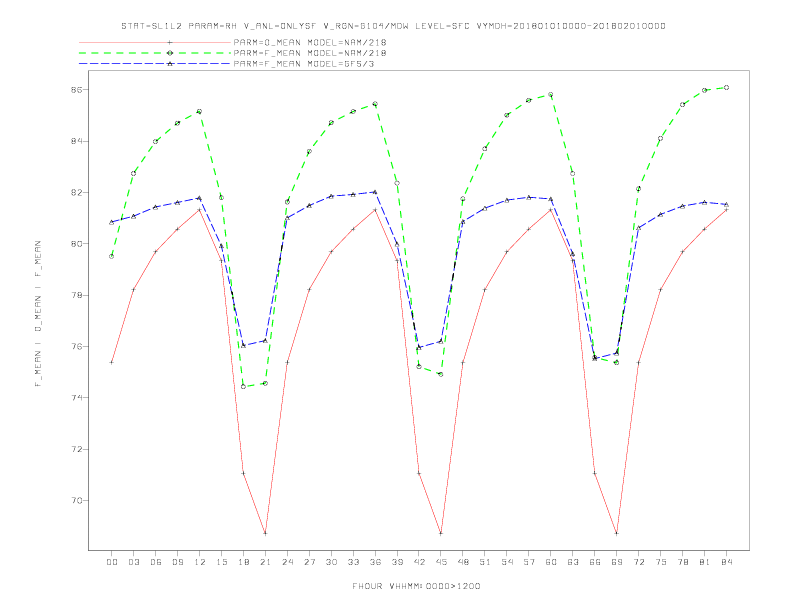This screenshot has height=612, width=792.
Task: Click green NAM forecast circle at hour 36
Action: click(x=375, y=104)
